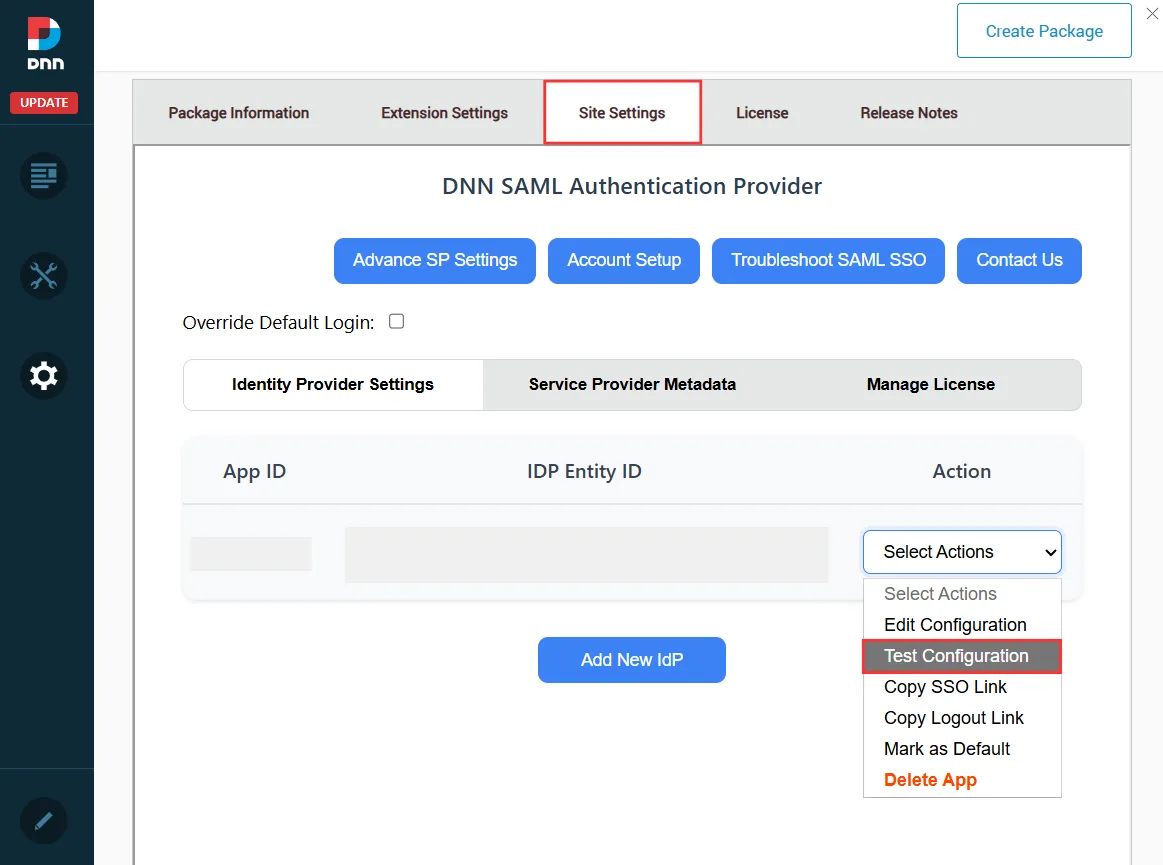Screen dimensions: 1163x865
Task: Click the Contact Us button
Action: pos(1019,260)
